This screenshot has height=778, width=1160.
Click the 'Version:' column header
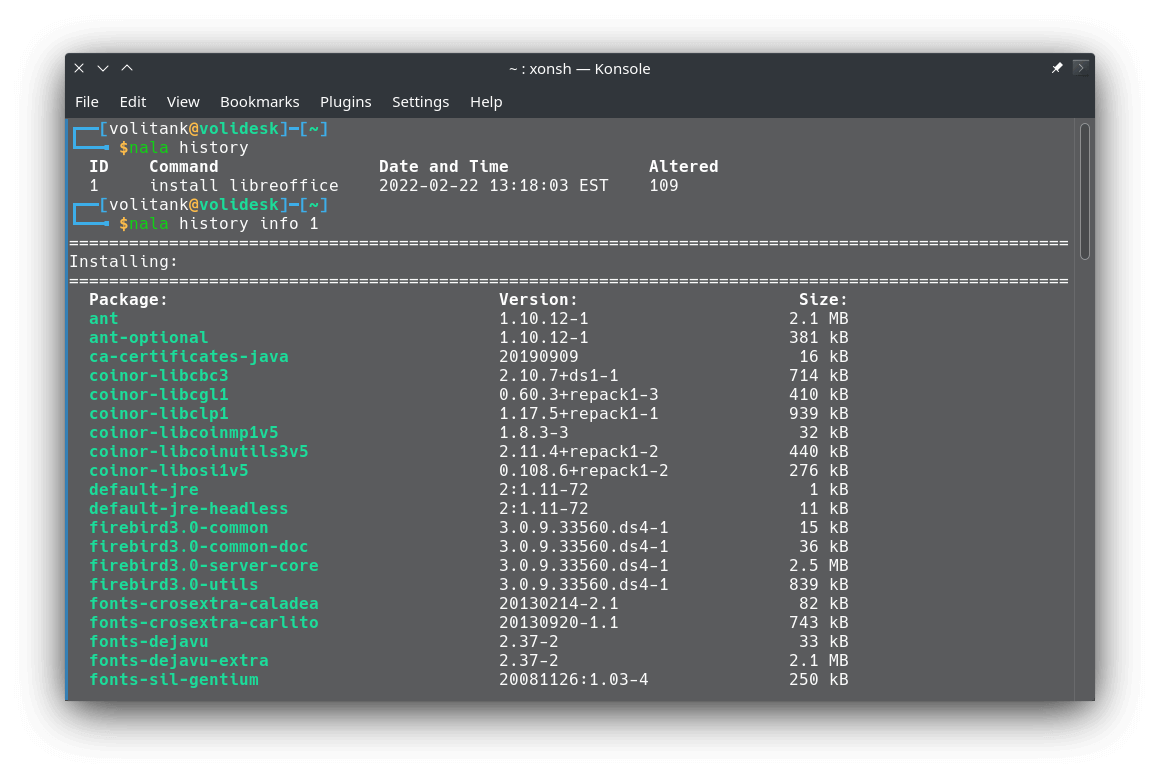(538, 300)
